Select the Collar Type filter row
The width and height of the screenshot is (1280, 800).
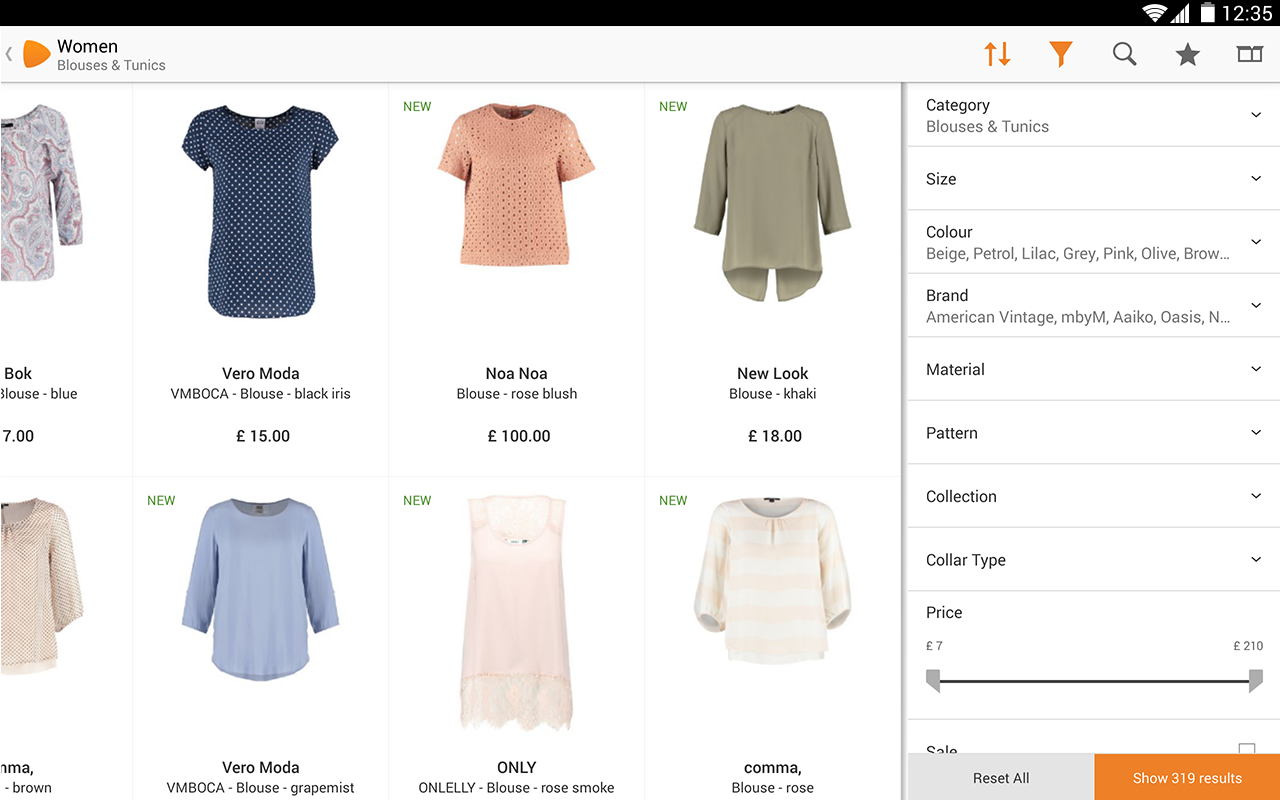[1092, 560]
